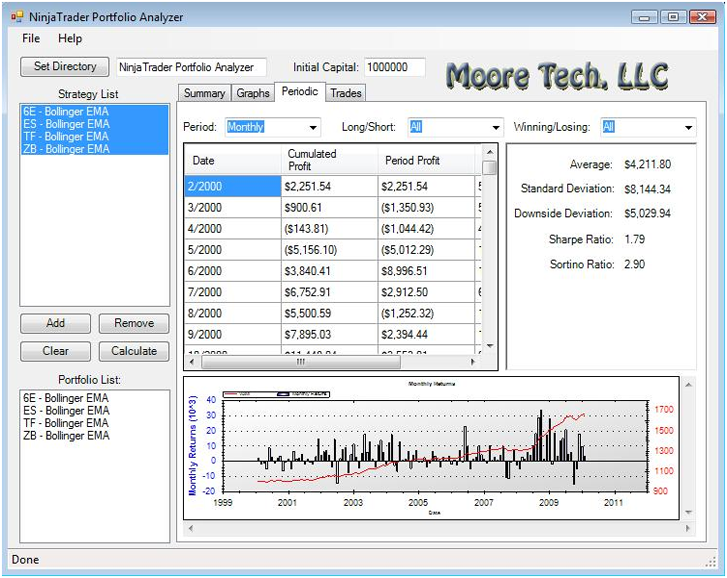This screenshot has height=578, width=727.
Task: Click the Clear button
Action: (56, 351)
